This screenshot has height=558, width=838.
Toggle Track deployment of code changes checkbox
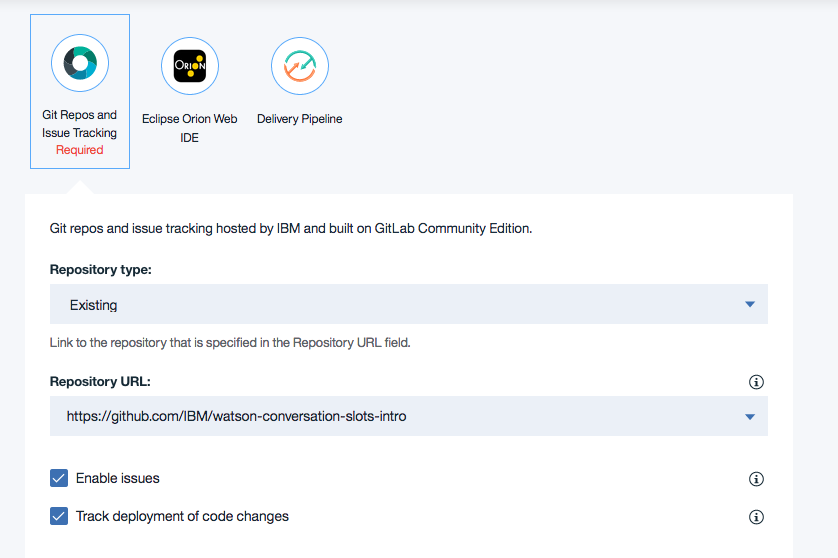coord(59,516)
